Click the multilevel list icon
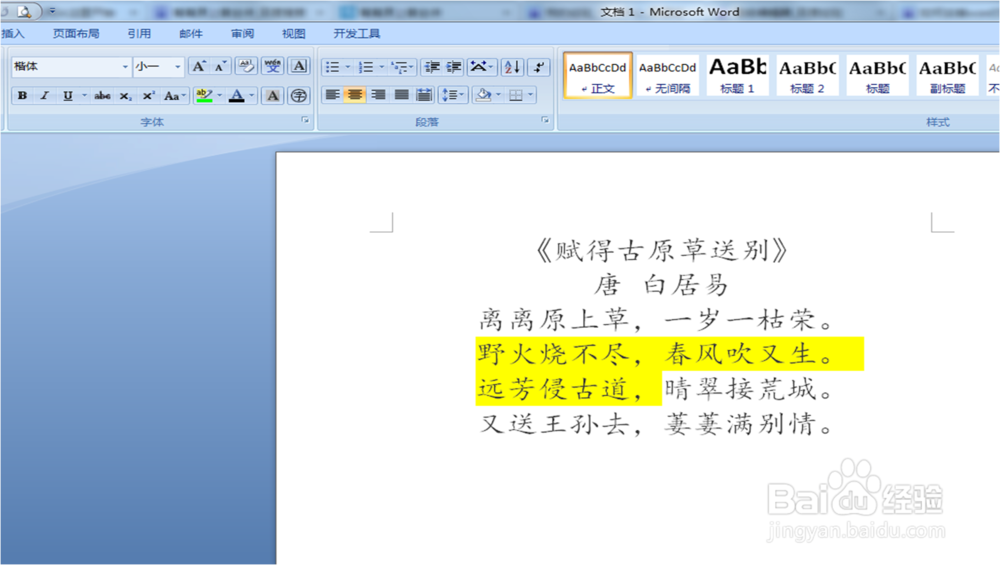Viewport: 1000px width, 565px height. tap(400, 67)
